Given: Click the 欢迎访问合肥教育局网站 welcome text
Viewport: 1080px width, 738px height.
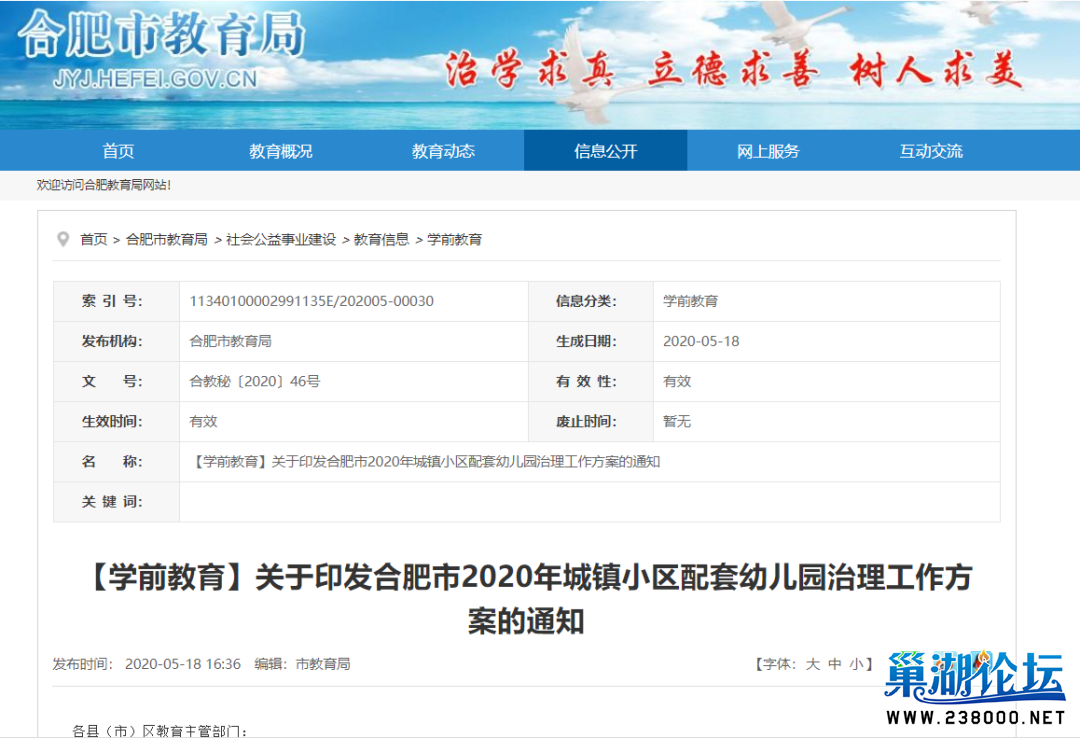Looking at the screenshot, I should 104,185.
